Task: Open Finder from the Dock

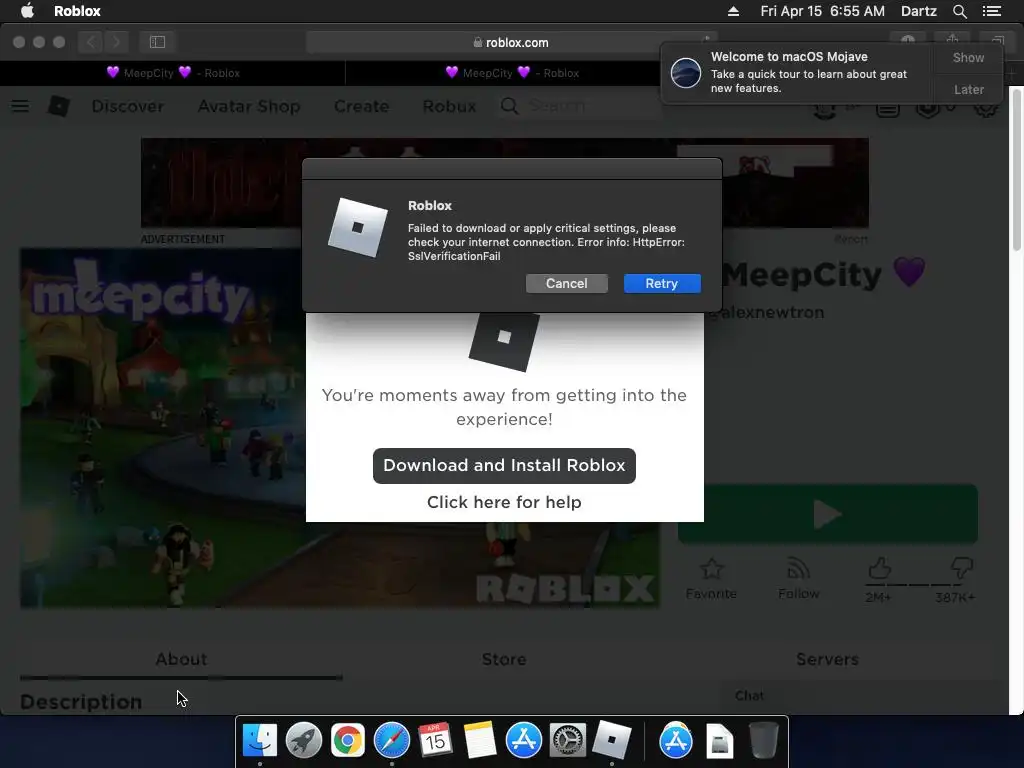Action: (260, 741)
